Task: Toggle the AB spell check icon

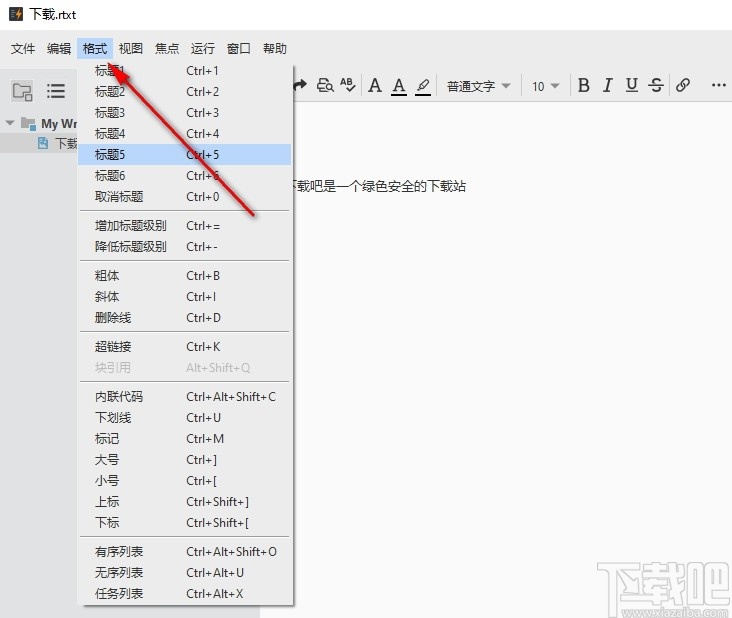Action: [348, 85]
